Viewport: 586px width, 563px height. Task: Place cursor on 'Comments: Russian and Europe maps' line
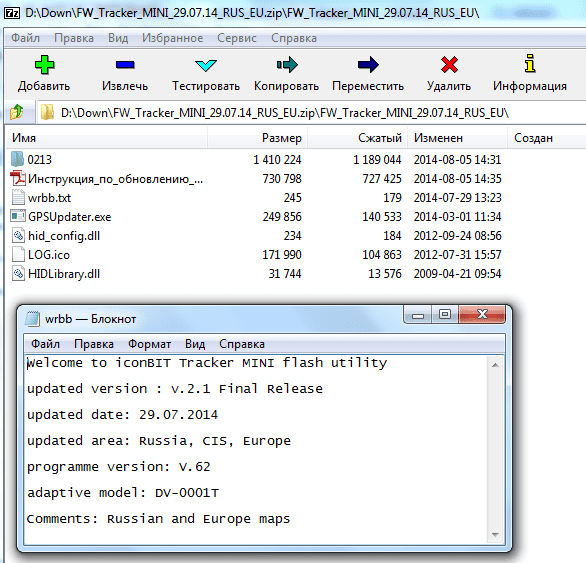coord(158,519)
